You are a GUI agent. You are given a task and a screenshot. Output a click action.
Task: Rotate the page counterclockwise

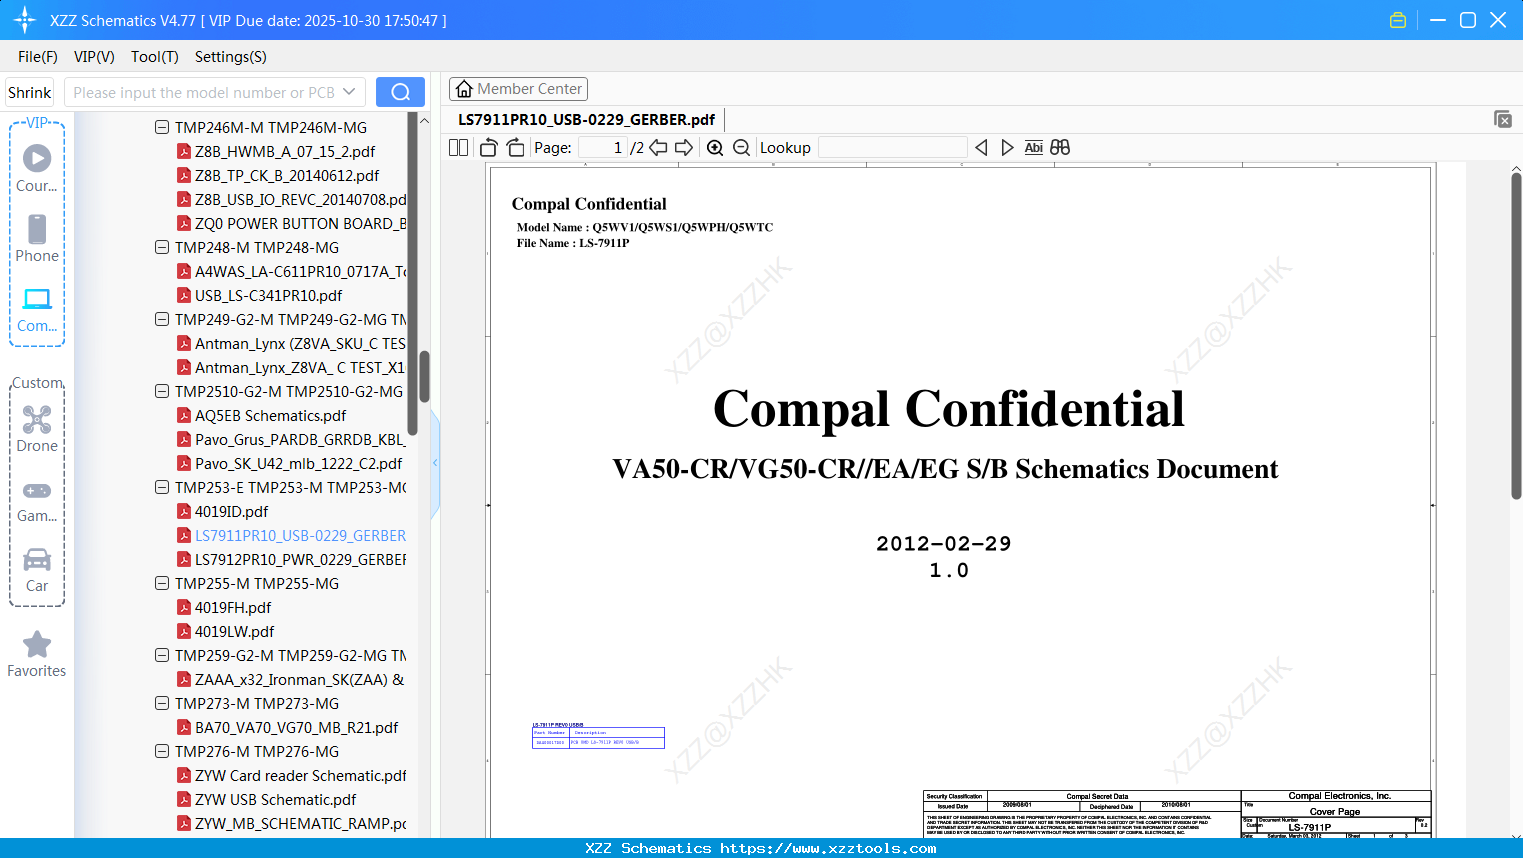click(x=489, y=147)
